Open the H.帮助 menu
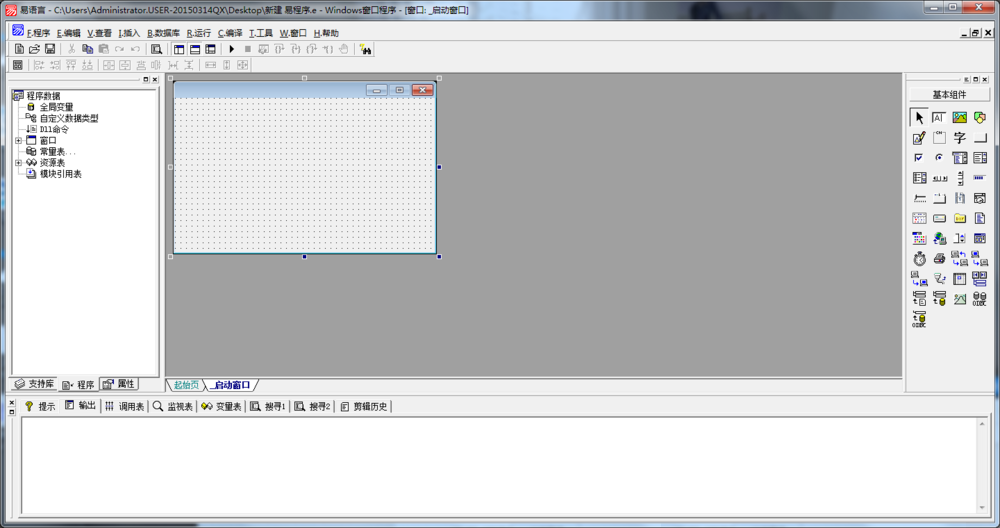The width and height of the screenshot is (1000, 528). [327, 33]
